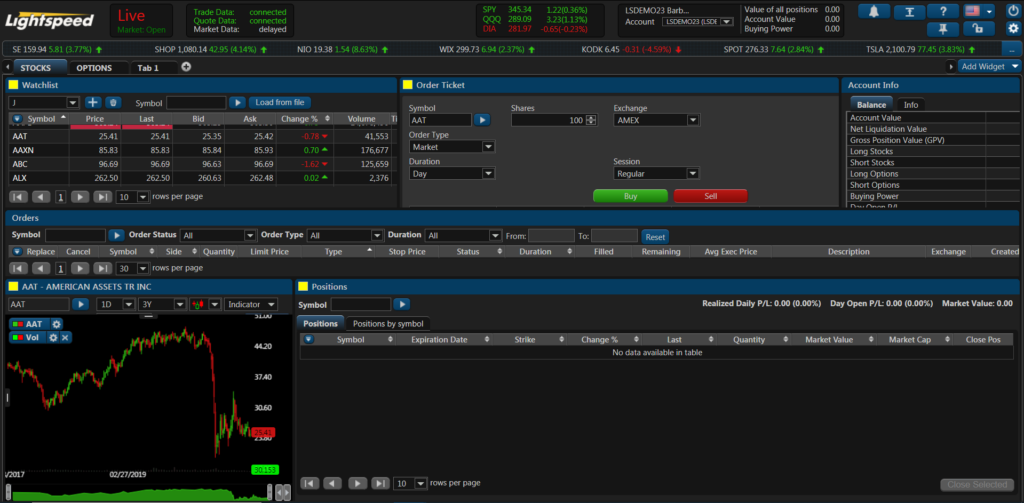Go to previous page in Orders pager
Screen dimensions: 1024x503
41,268
